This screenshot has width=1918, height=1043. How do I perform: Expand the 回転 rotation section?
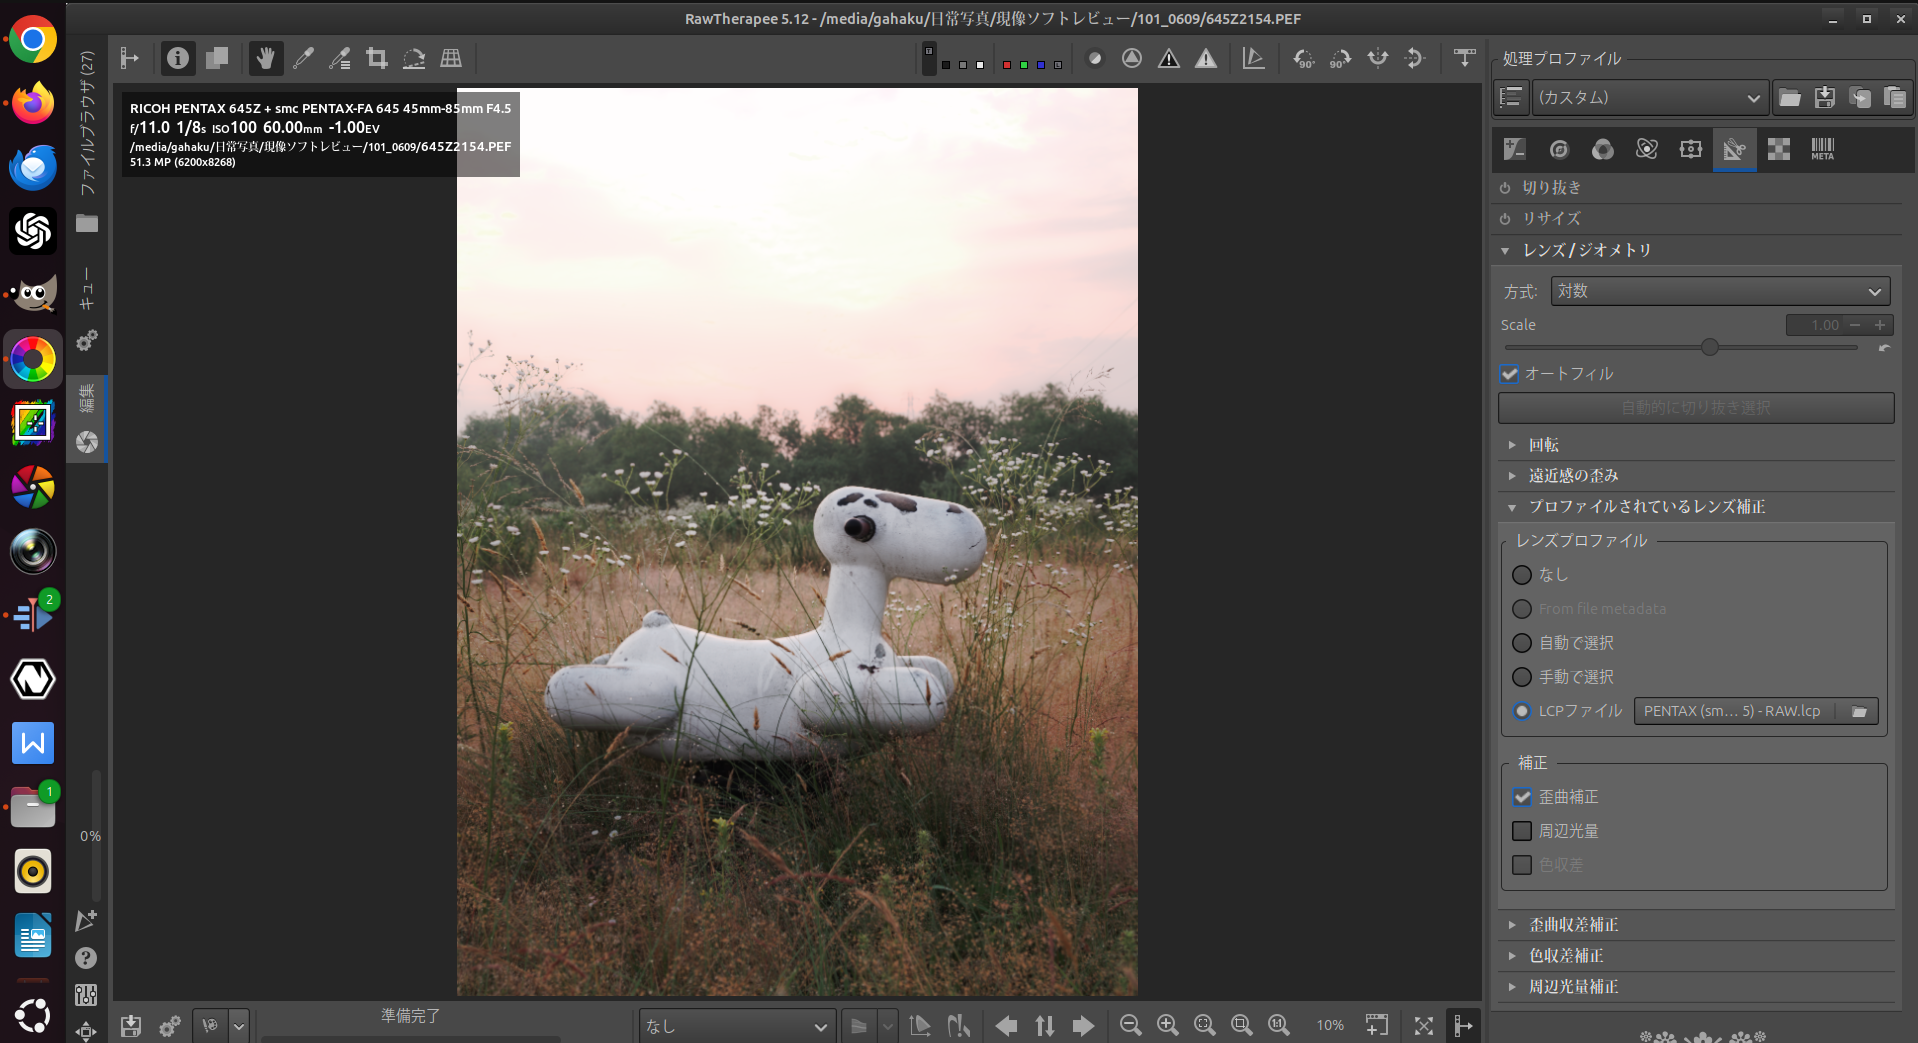[1543, 444]
